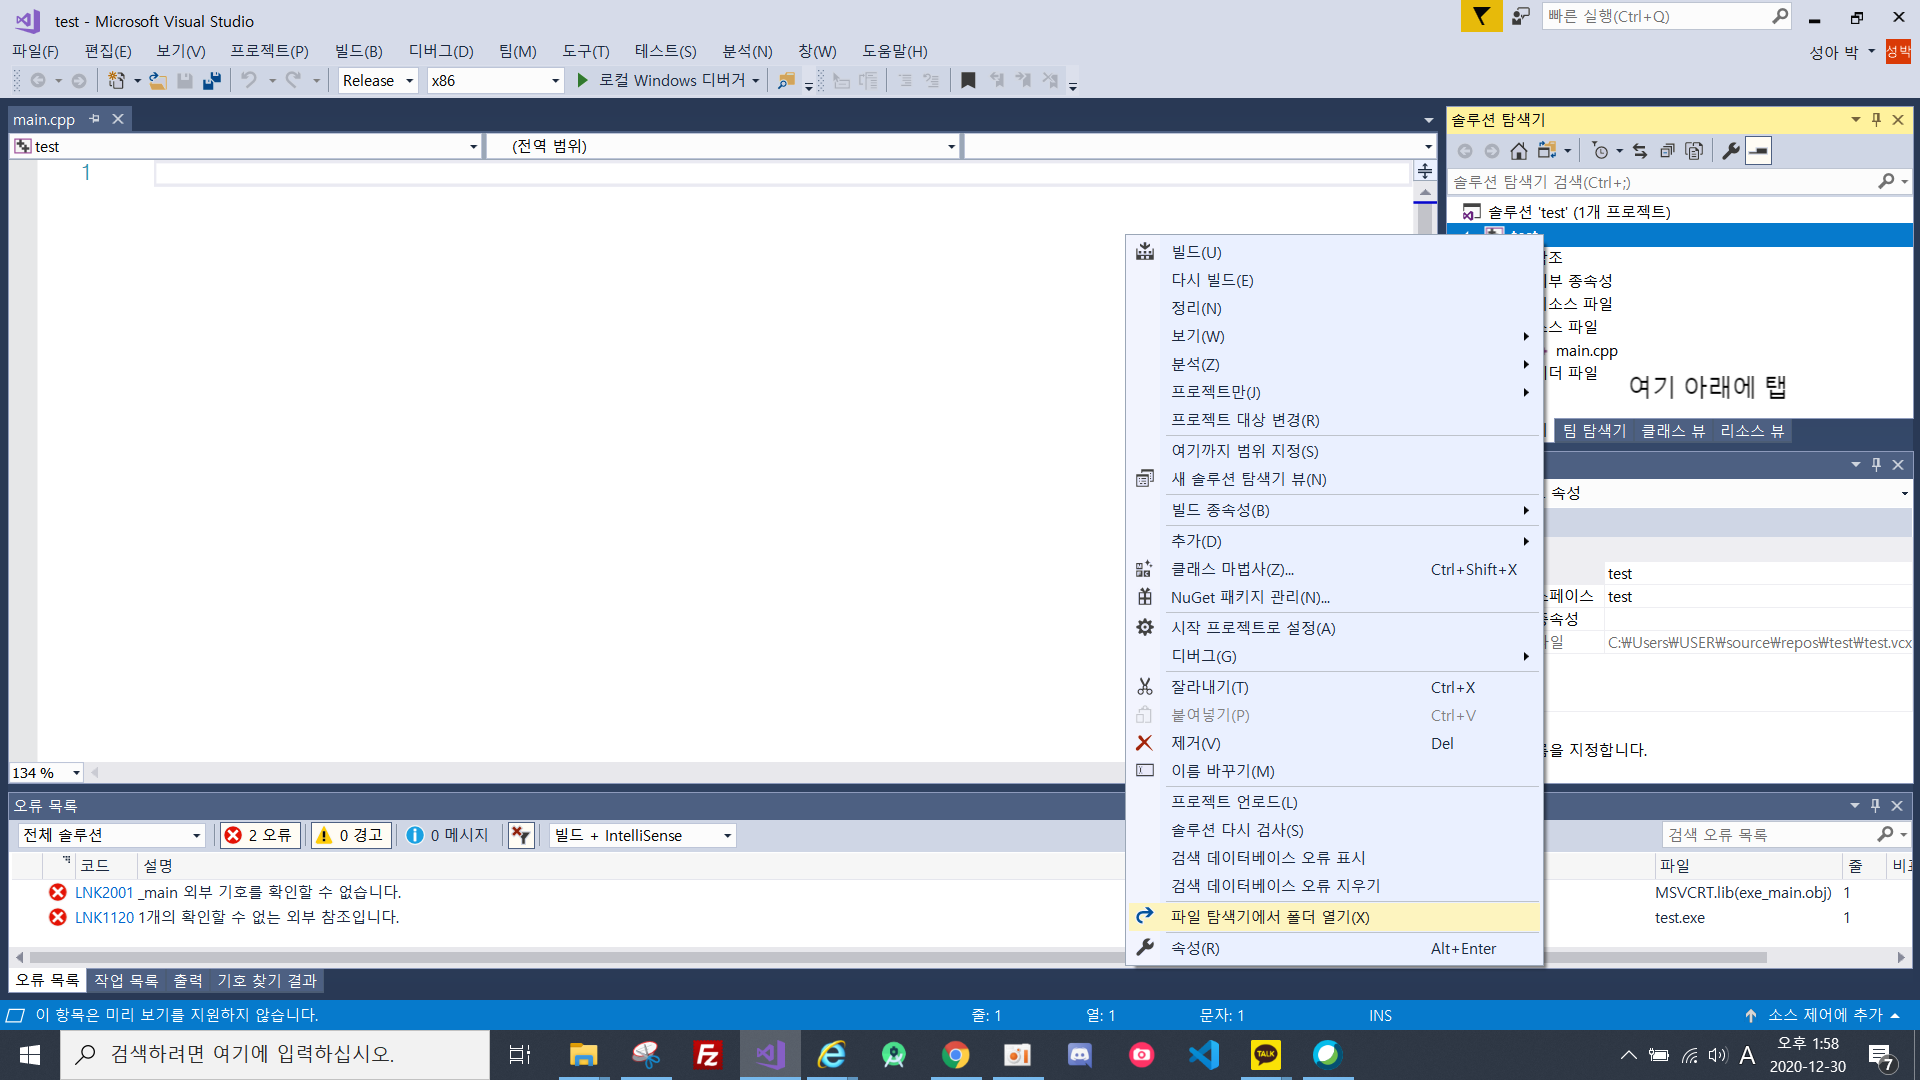Viewport: 1920px width, 1080px height.
Task: Toggle bookmark using the bookmark toolbar icon
Action: pyautogui.click(x=967, y=81)
